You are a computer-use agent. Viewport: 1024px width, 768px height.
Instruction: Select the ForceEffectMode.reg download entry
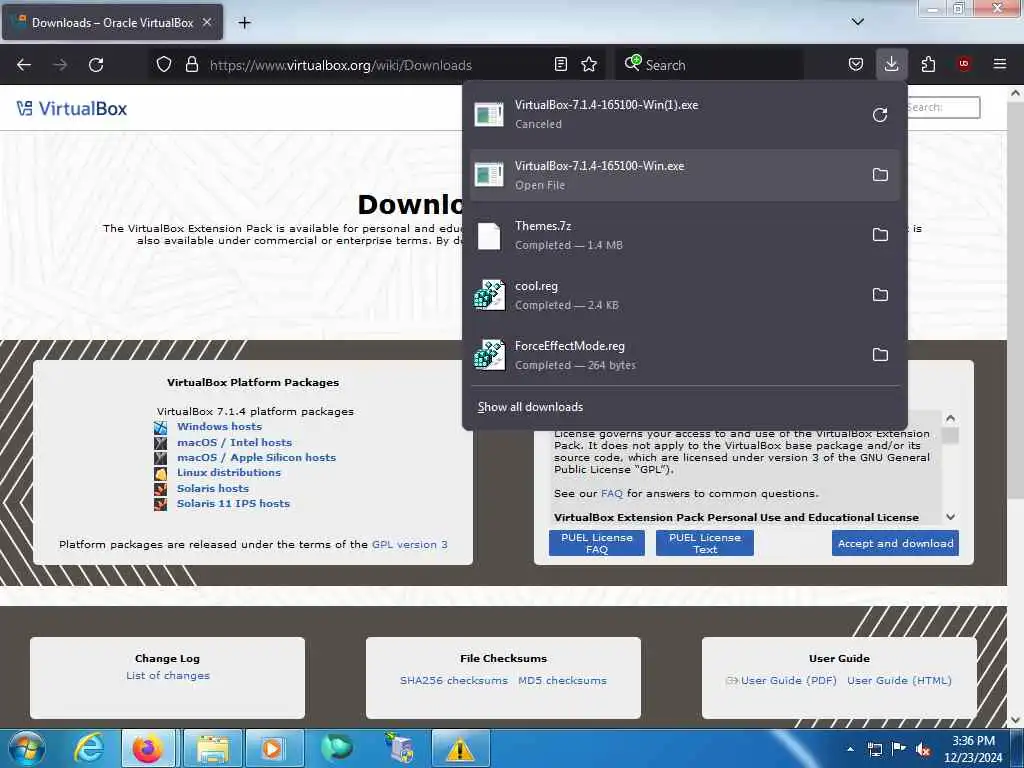click(x=684, y=355)
